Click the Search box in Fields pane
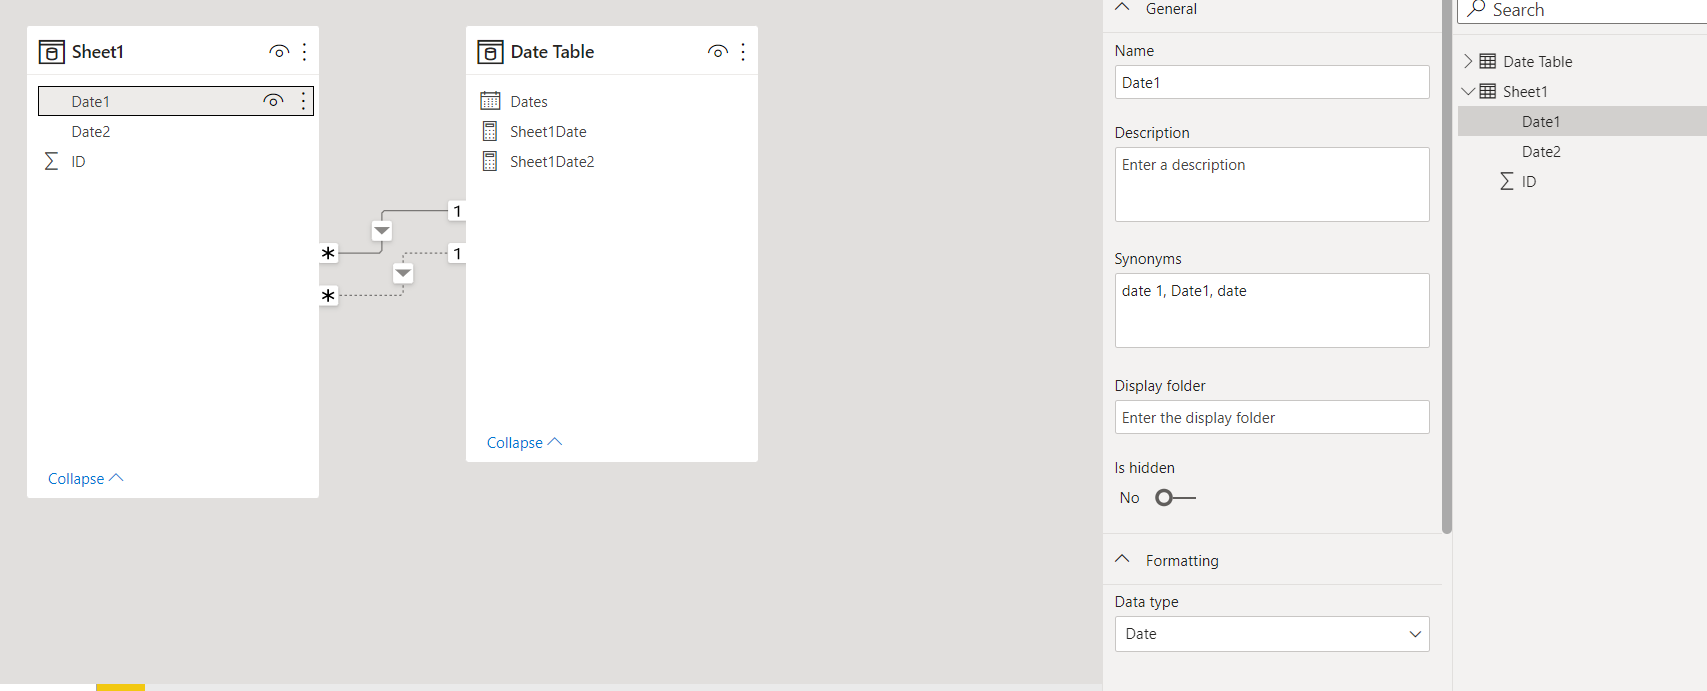Viewport: 1707px width, 691px height. [x=1582, y=10]
